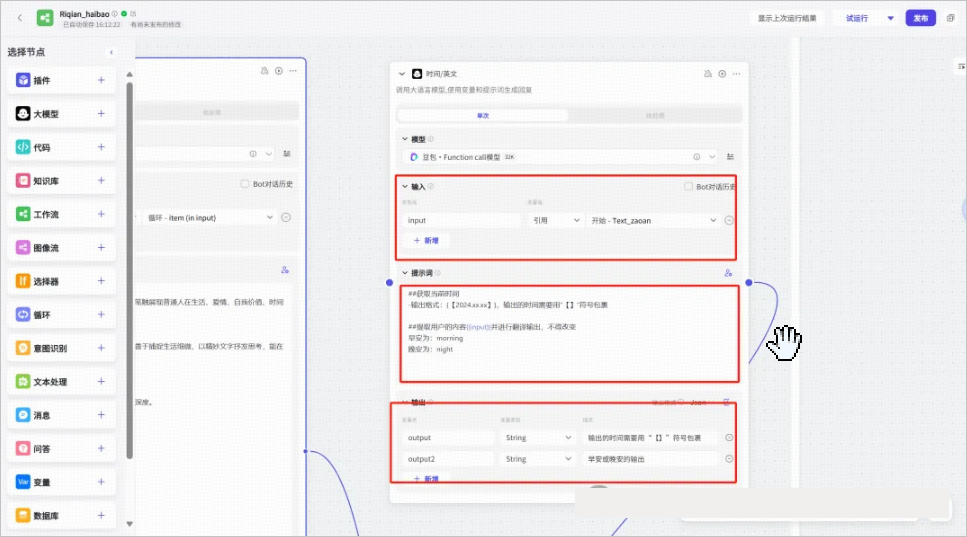This screenshot has height=537, width=967.
Task: Open String type dropdown for output
Action: (x=538, y=438)
